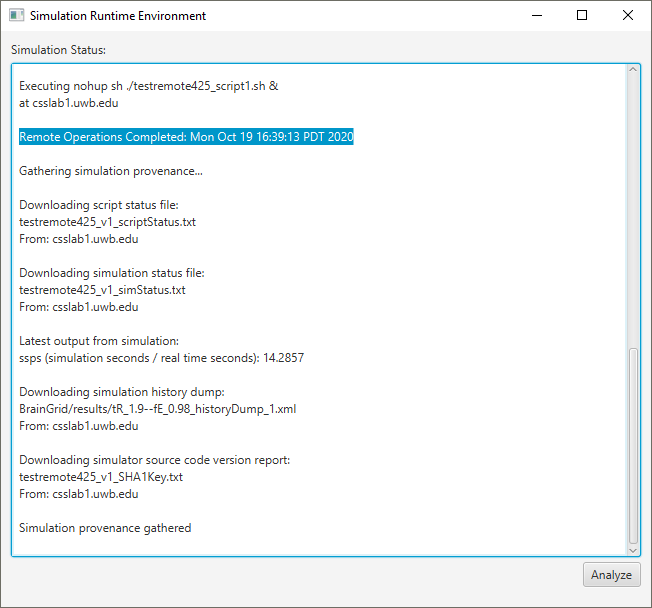
Task: Click the Analyze button
Action: [611, 574]
